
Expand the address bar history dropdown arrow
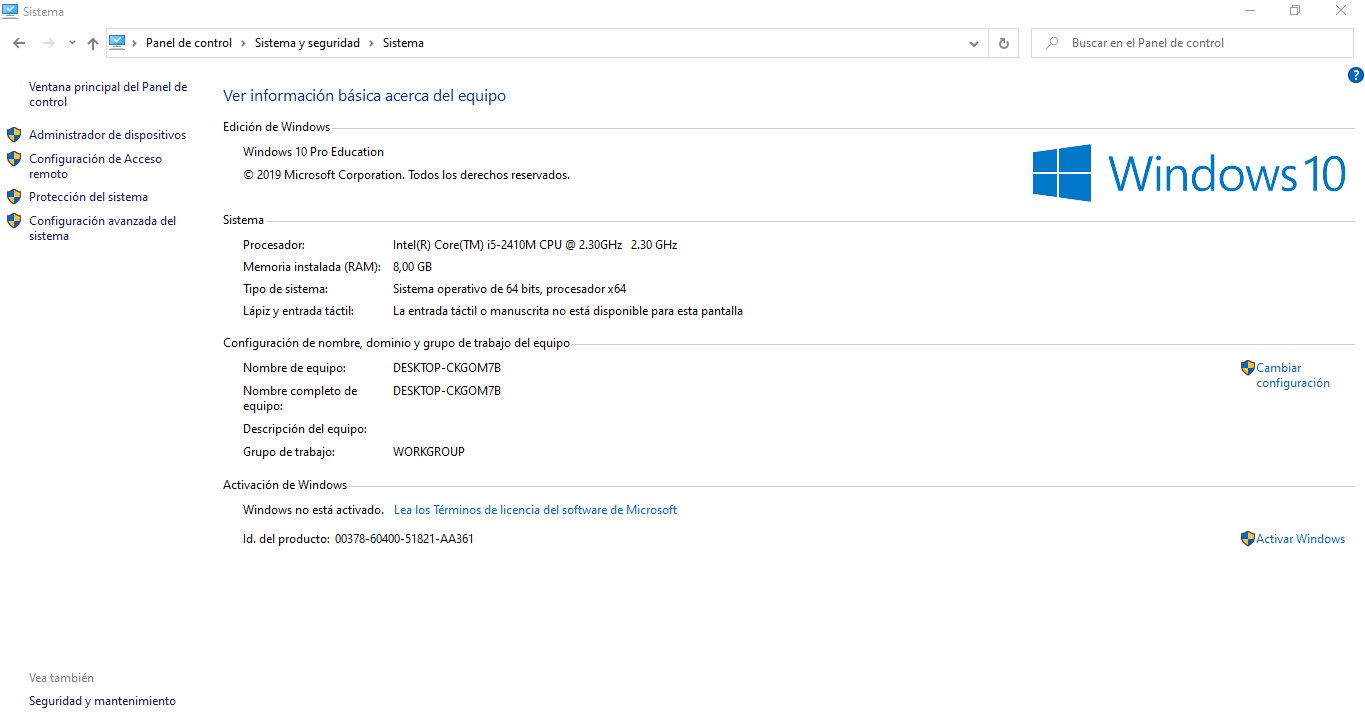click(x=974, y=43)
